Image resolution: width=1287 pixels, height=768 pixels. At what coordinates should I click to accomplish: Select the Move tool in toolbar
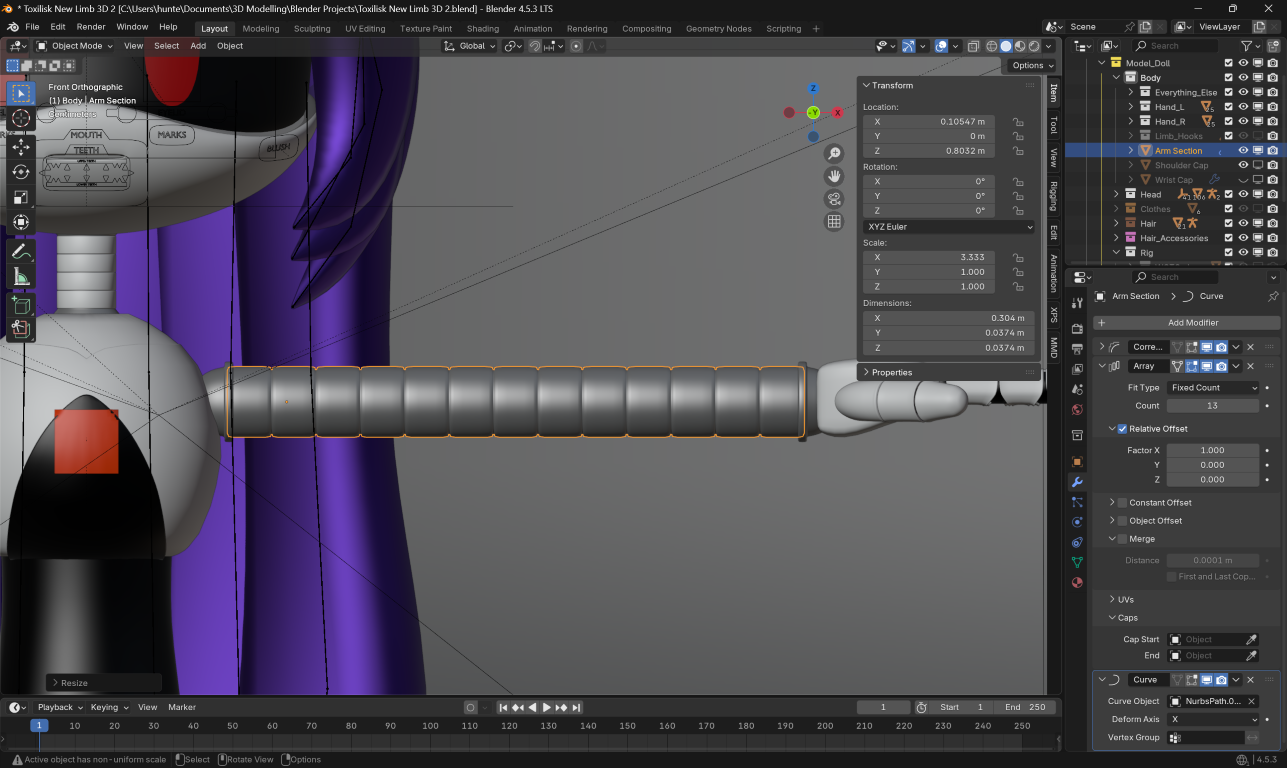(21, 146)
